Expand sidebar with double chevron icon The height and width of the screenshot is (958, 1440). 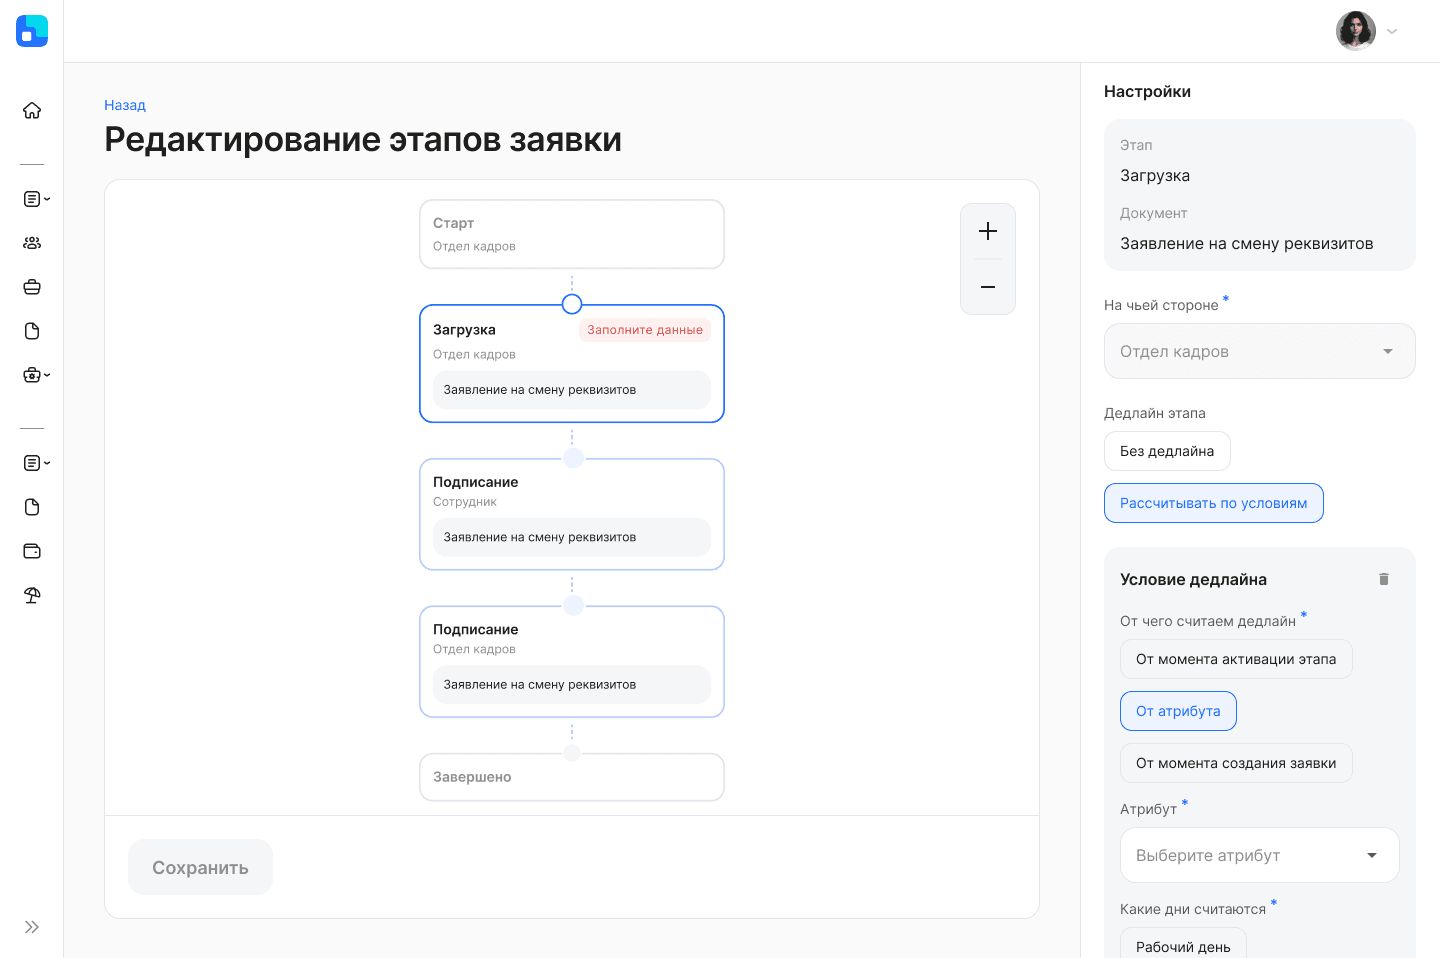click(x=32, y=927)
